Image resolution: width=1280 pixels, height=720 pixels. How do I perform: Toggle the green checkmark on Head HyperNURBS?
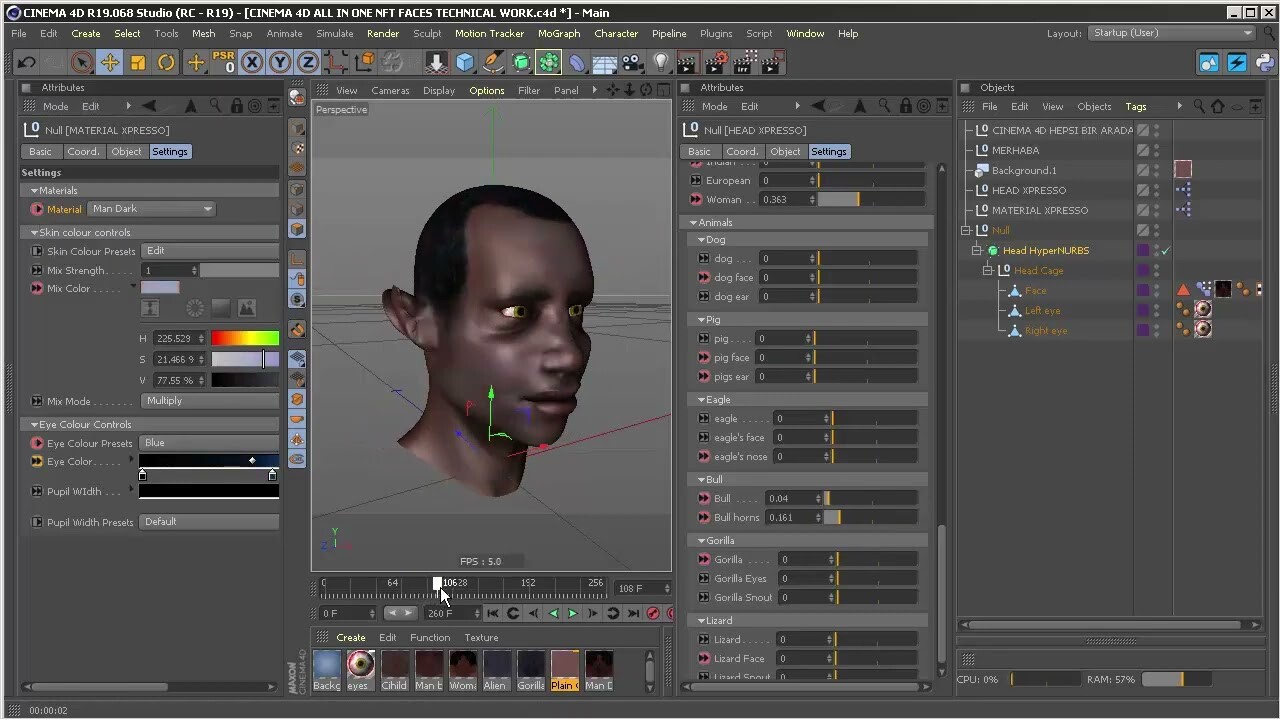[1164, 251]
